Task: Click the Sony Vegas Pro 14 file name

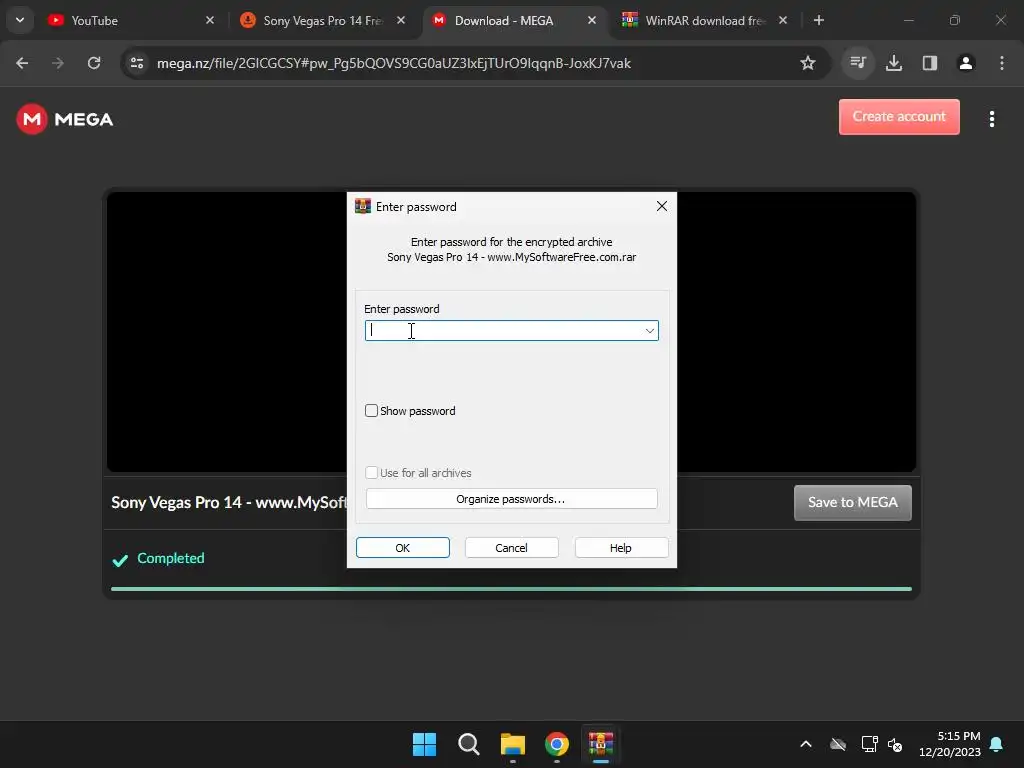Action: [x=229, y=502]
